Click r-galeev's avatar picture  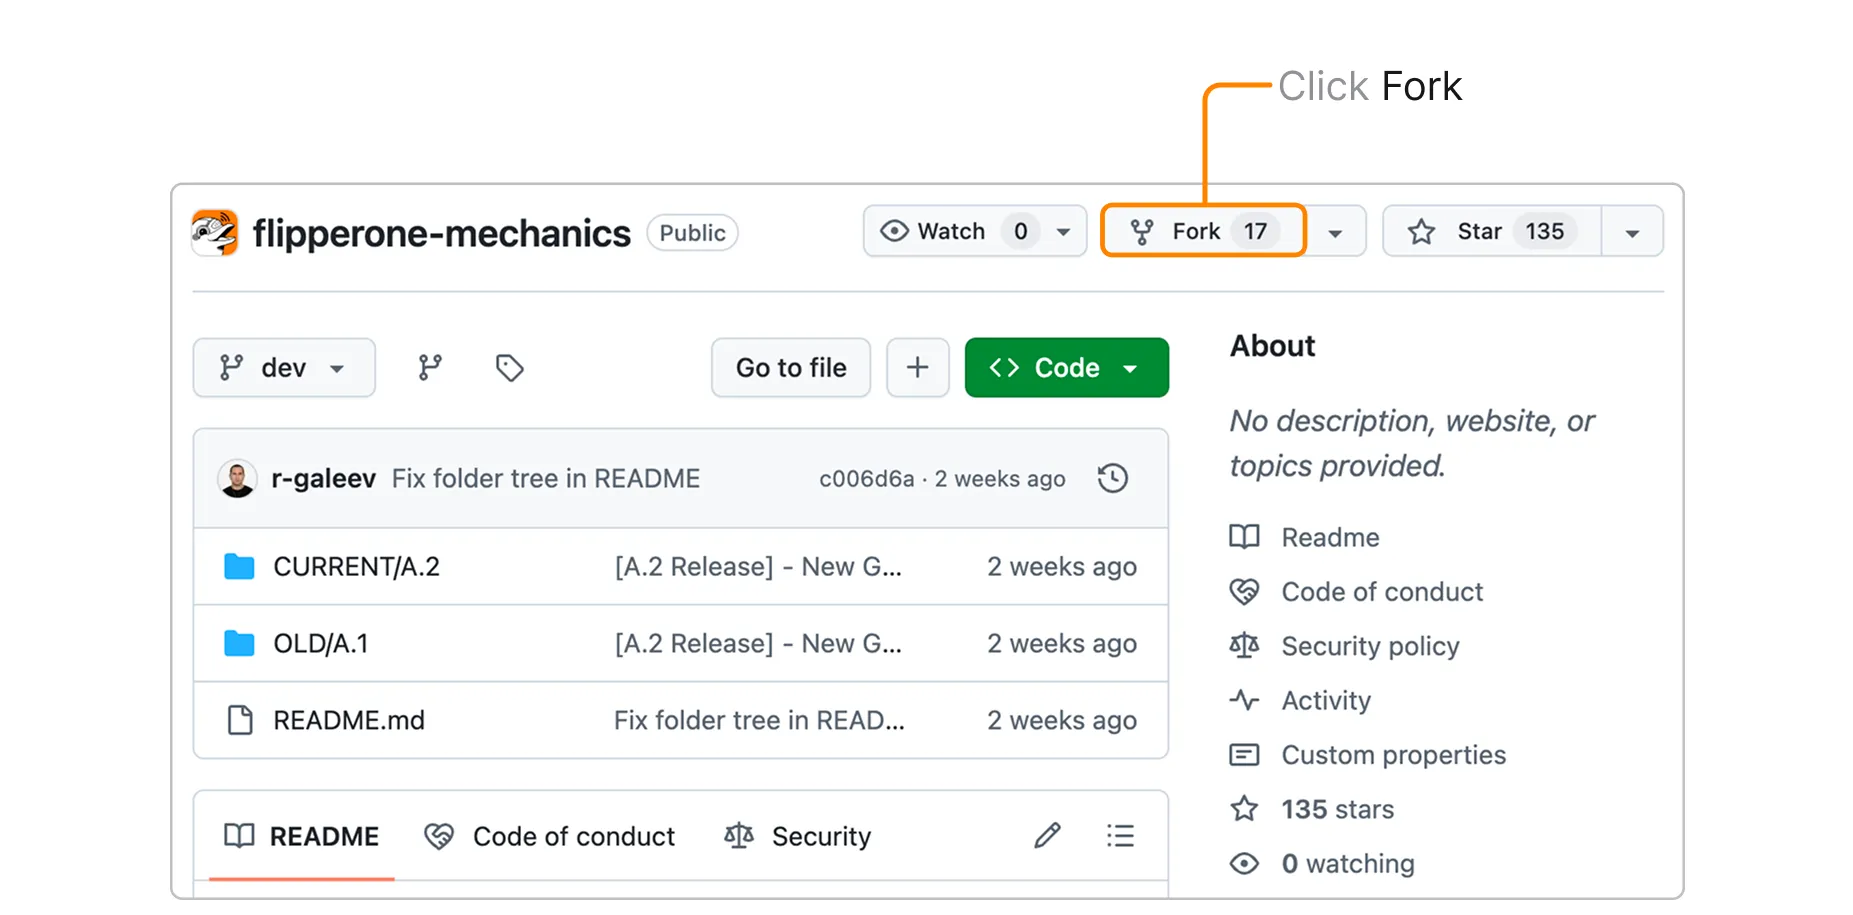pos(237,479)
